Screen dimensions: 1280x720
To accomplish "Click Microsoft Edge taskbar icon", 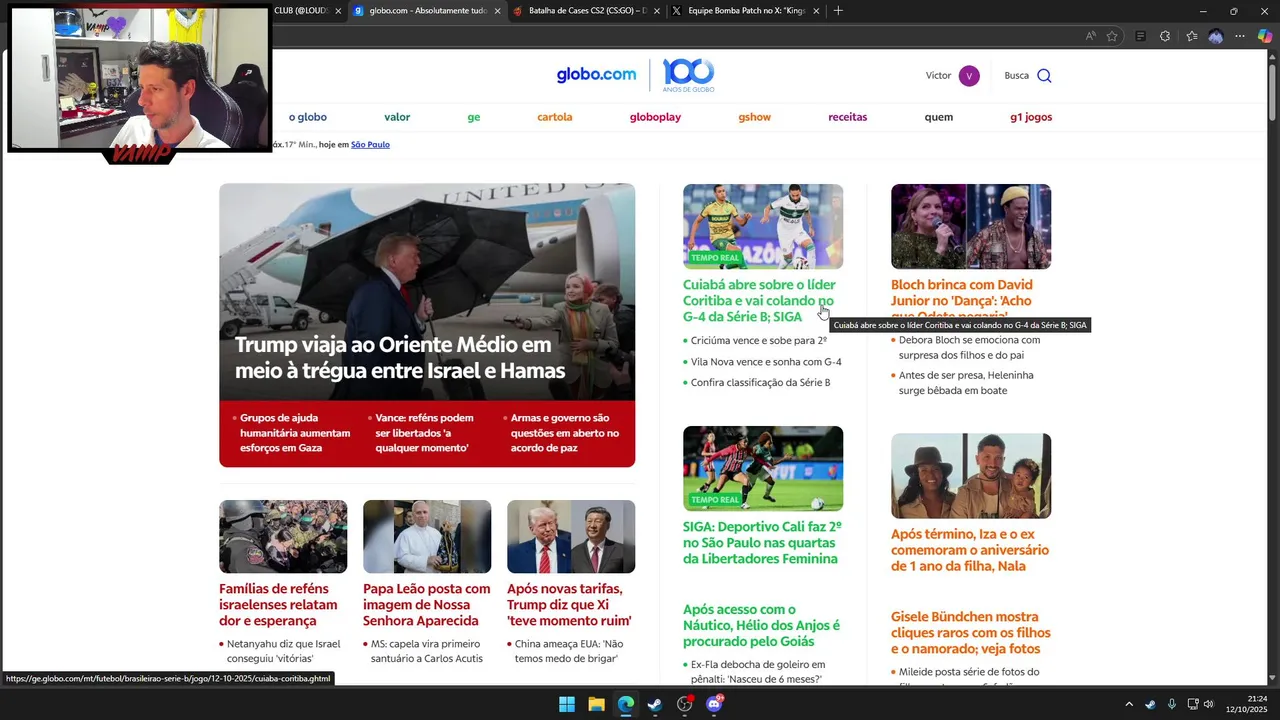I will tap(625, 704).
